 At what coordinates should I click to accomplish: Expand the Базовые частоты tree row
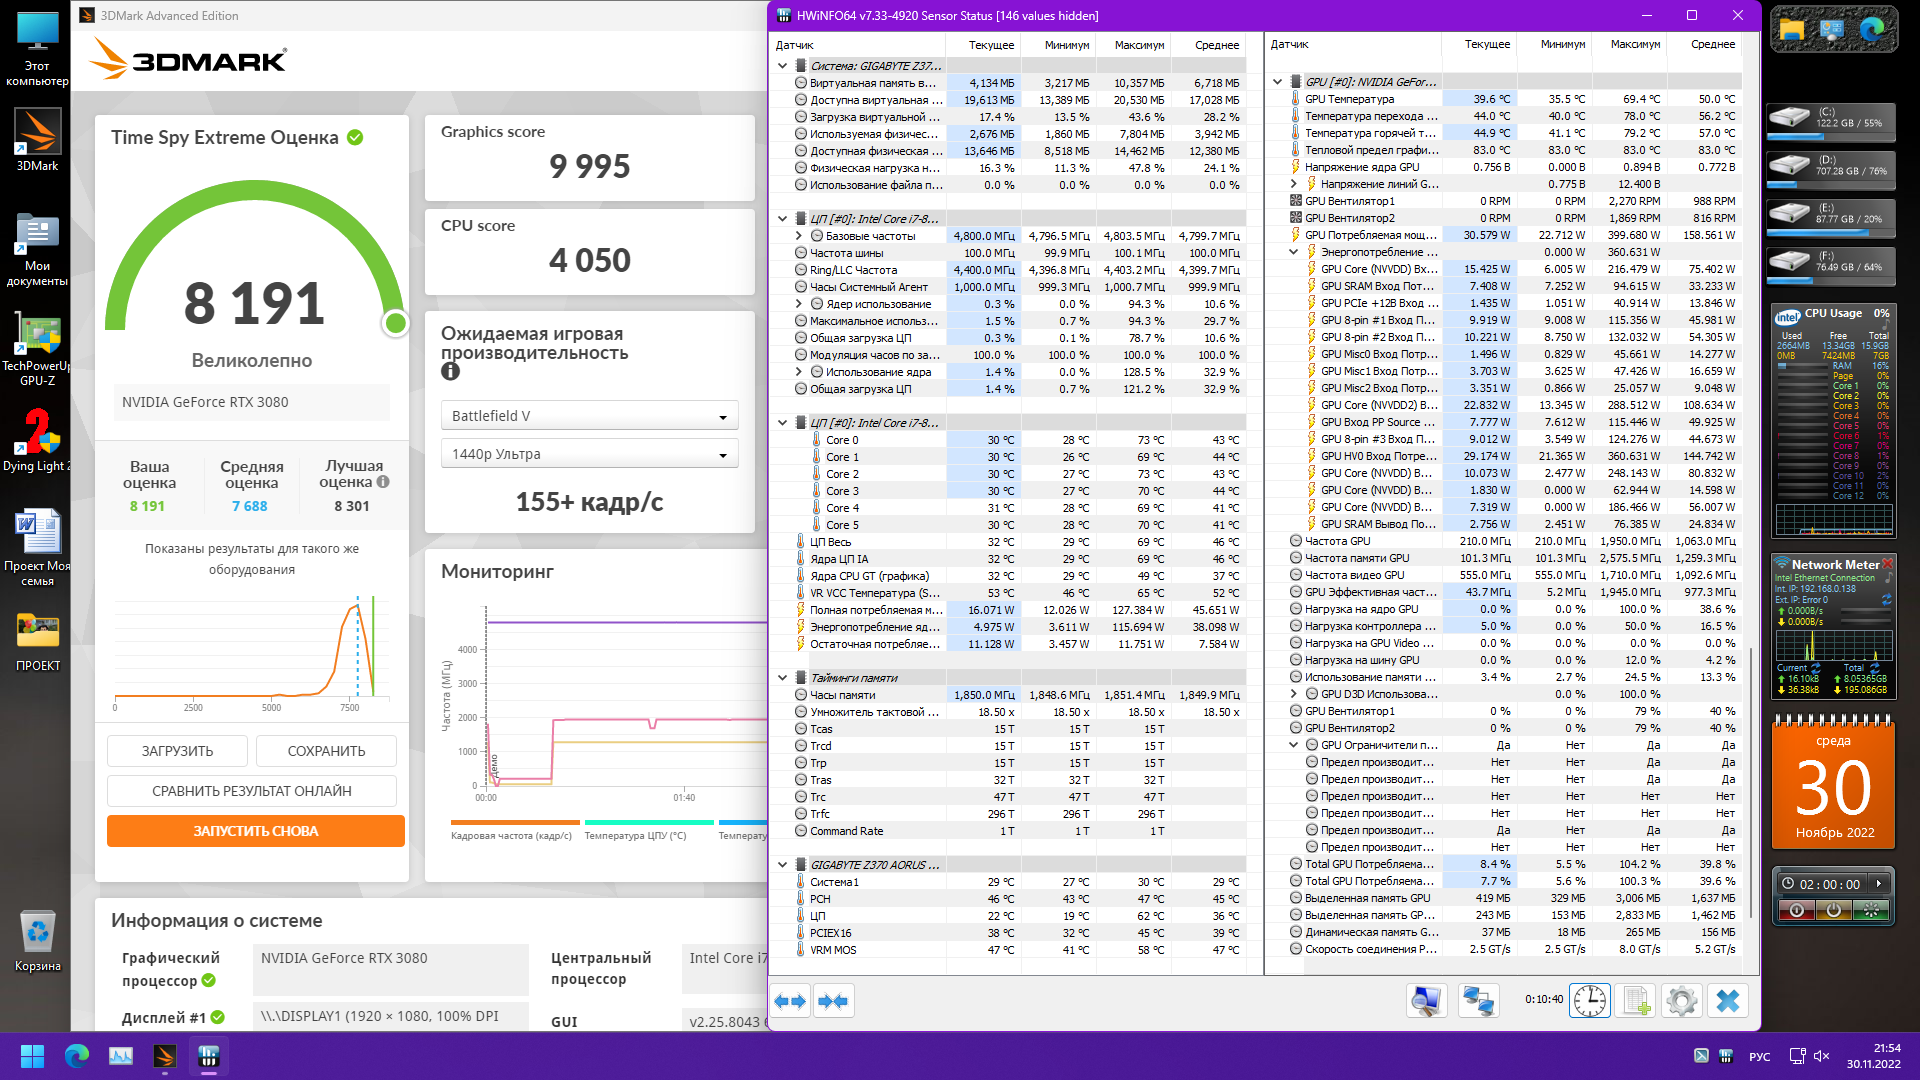coord(799,236)
